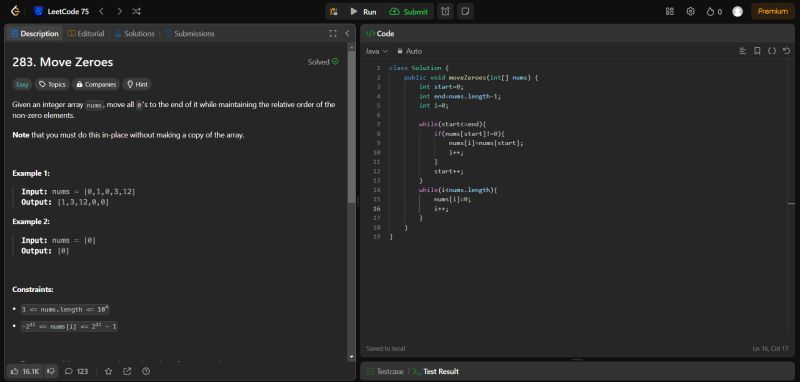Click the nums[i]=0; code line
Image resolution: width=800 pixels, height=382 pixels.
click(x=453, y=199)
